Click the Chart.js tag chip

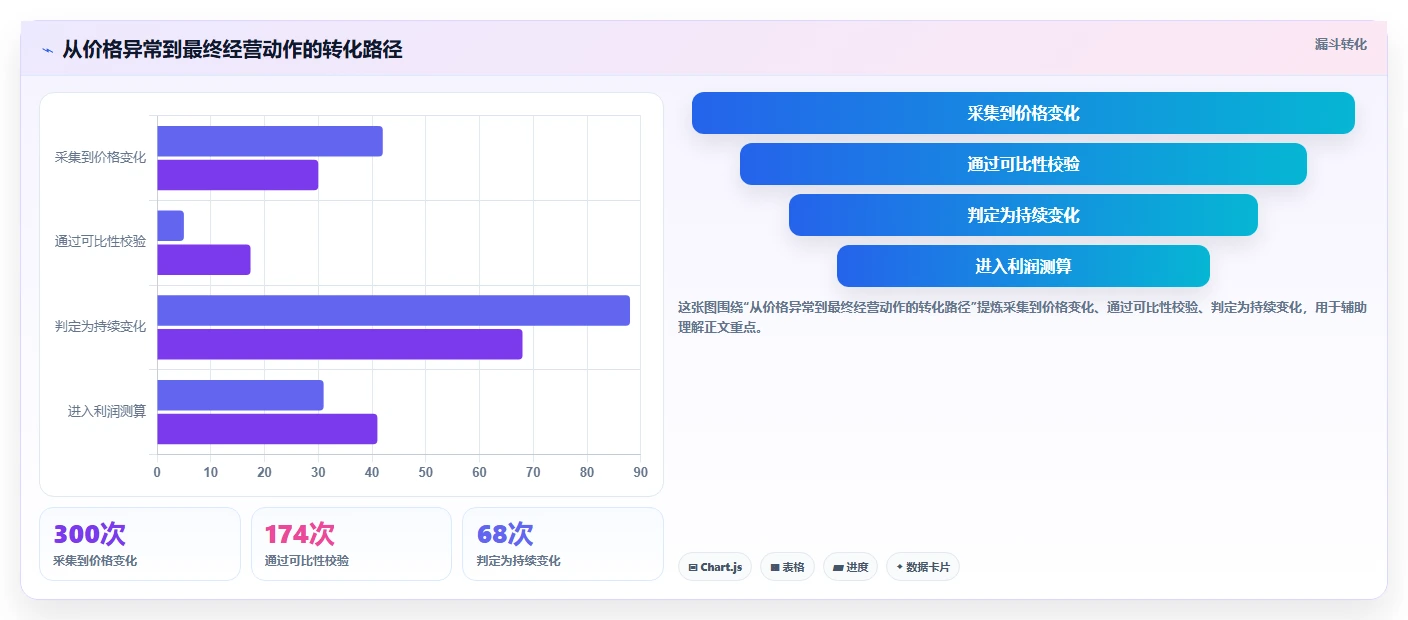click(x=715, y=567)
